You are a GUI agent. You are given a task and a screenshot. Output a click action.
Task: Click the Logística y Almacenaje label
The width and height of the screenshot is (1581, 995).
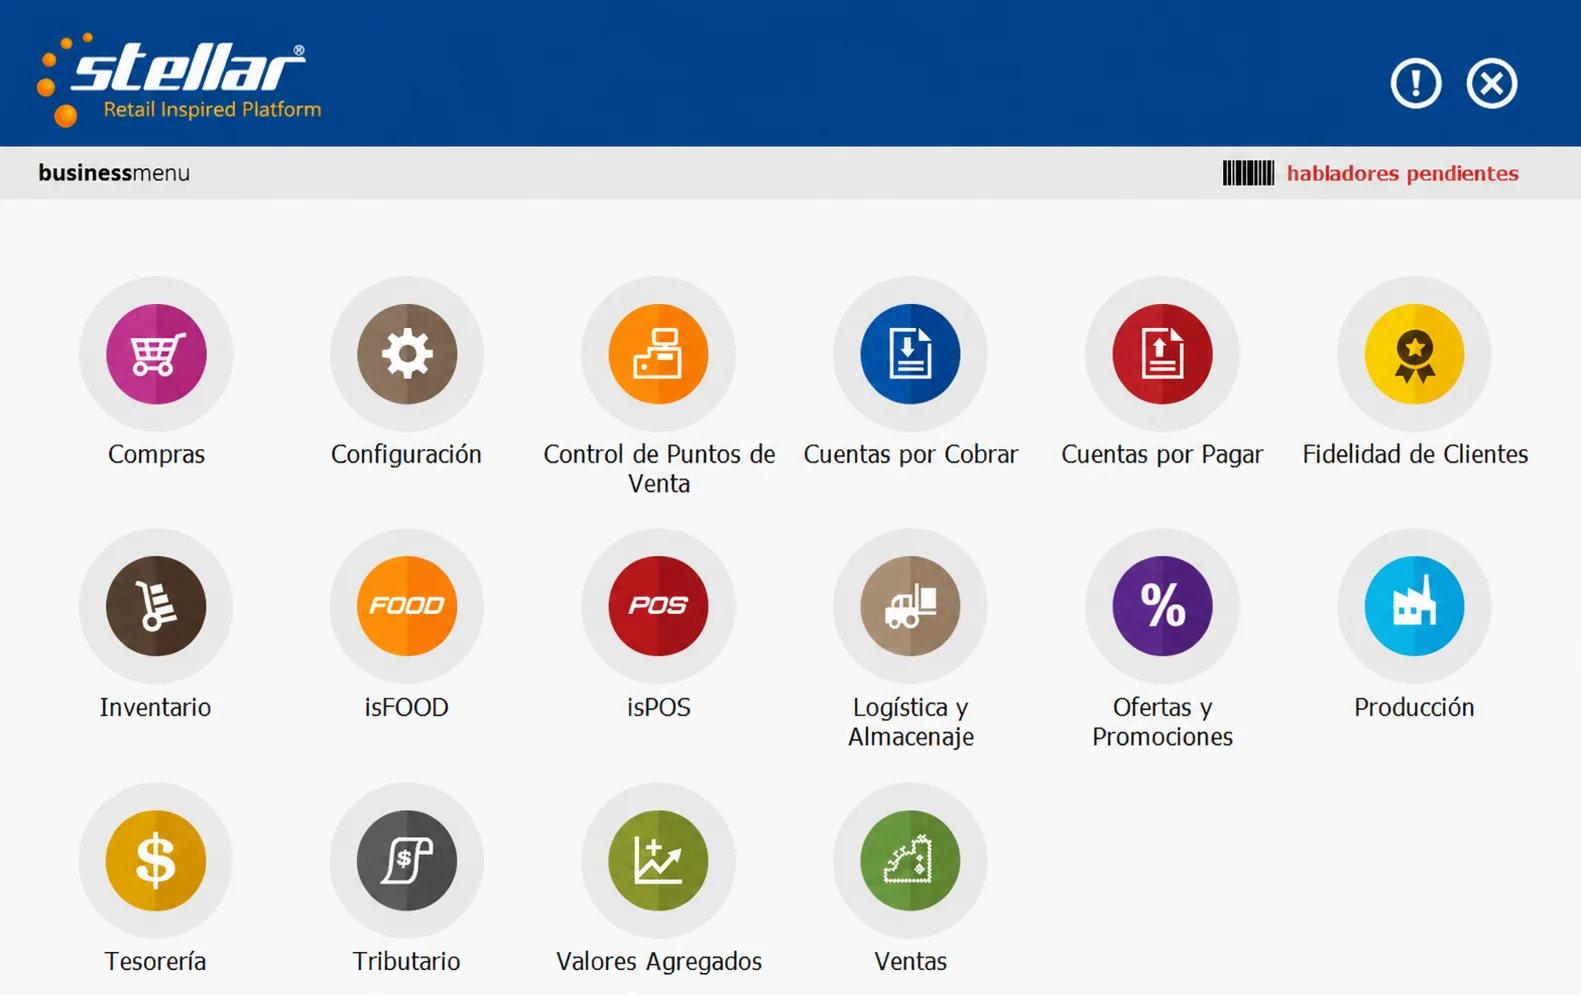(911, 722)
